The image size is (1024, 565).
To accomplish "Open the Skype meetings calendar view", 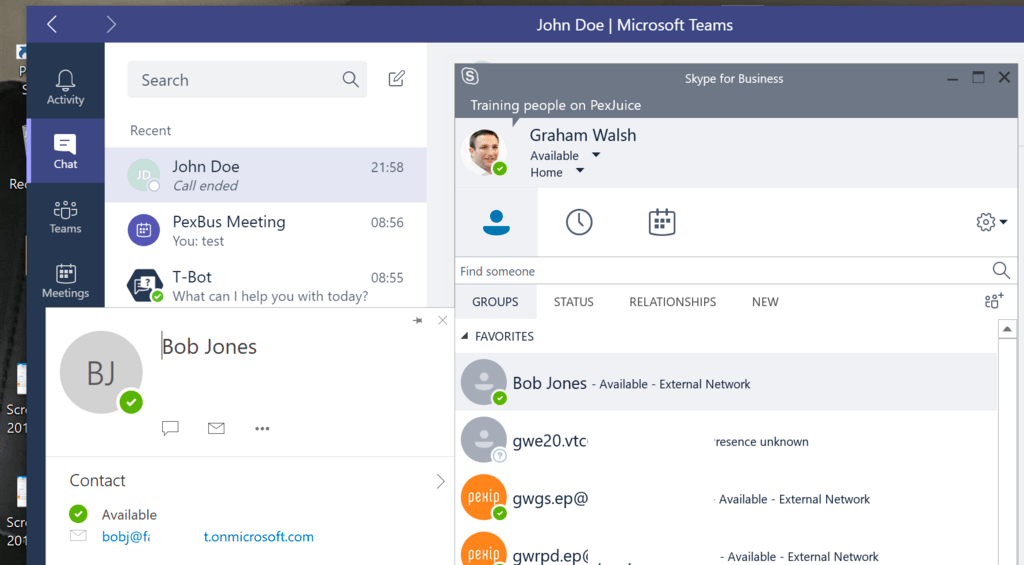I will (662, 222).
